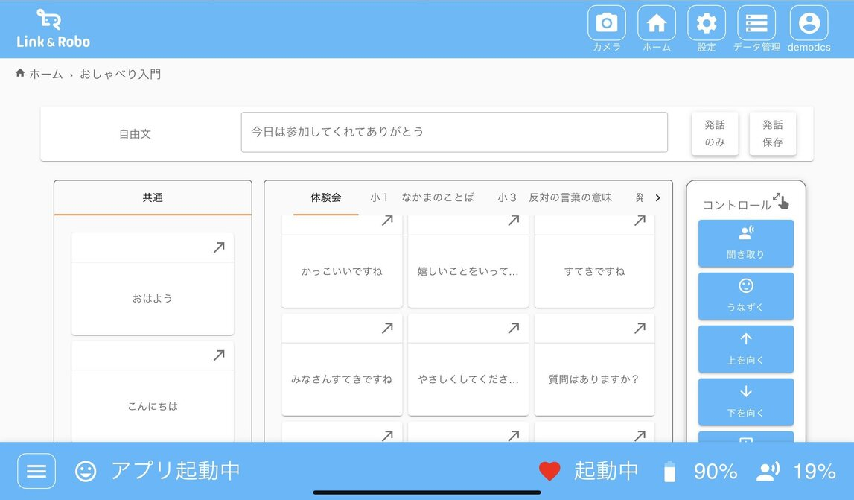Image resolution: width=854 pixels, height=500 pixels.
Task: Open Settings (設定) gear icon
Action: click(706, 23)
